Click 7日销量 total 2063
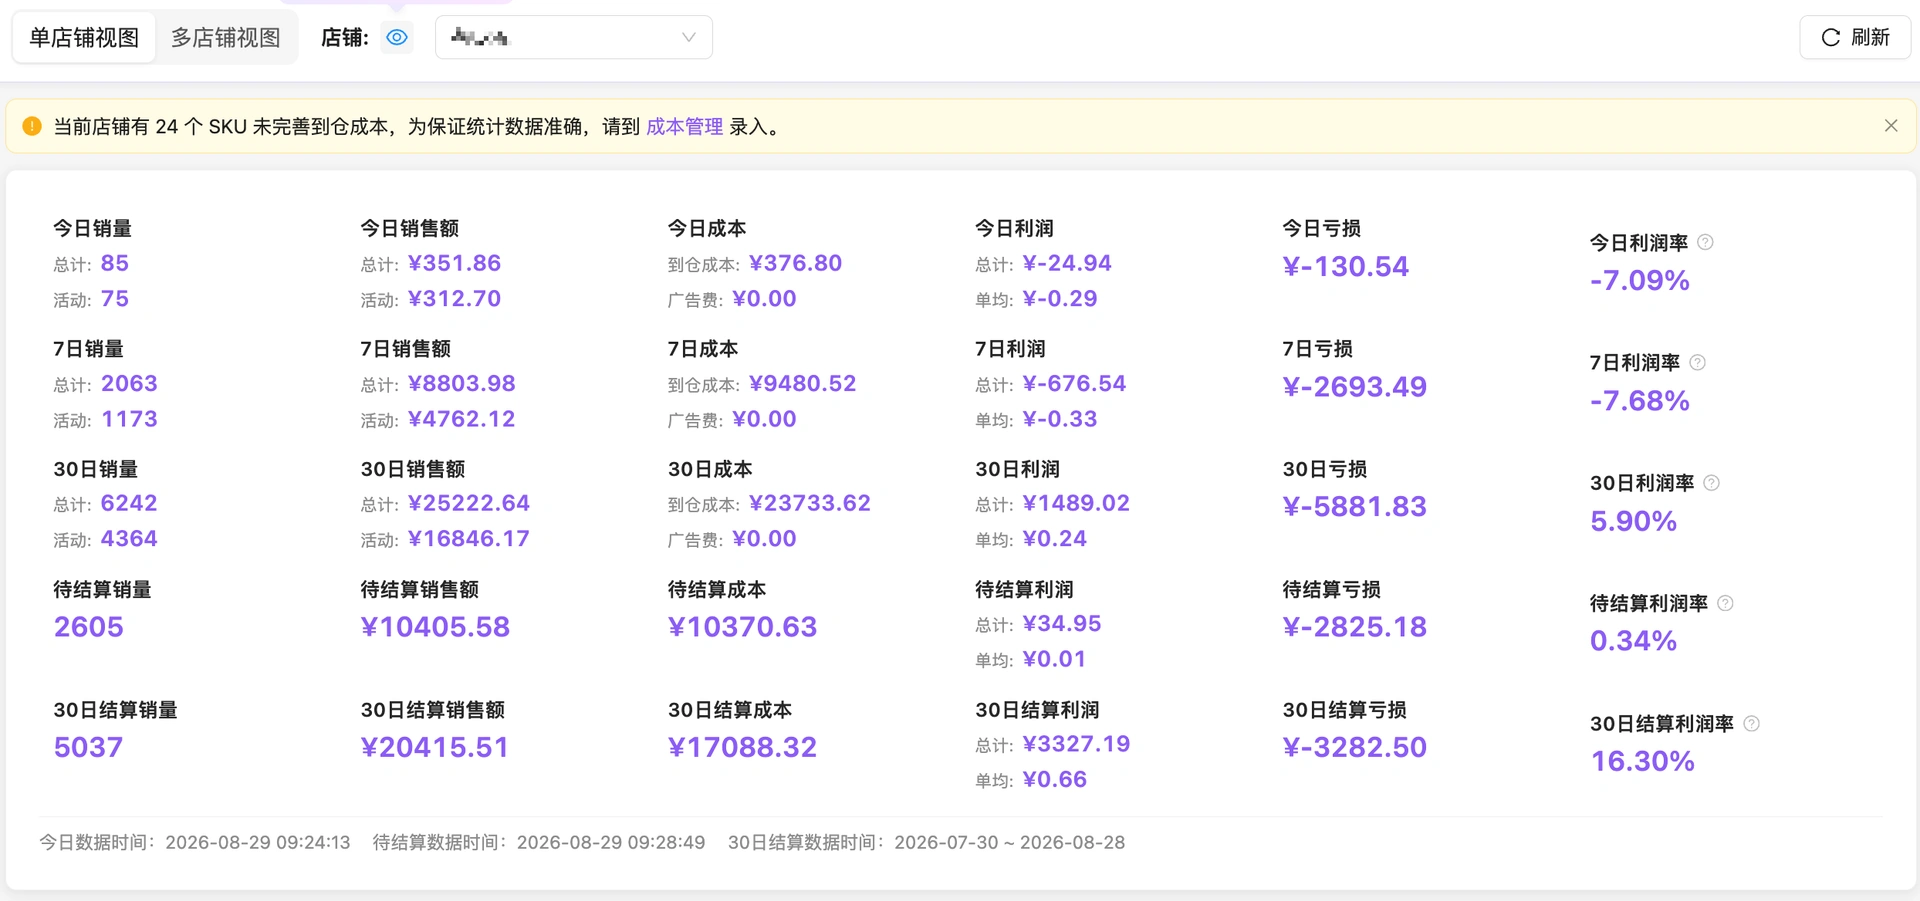Image resolution: width=1920 pixels, height=901 pixels. (x=129, y=384)
